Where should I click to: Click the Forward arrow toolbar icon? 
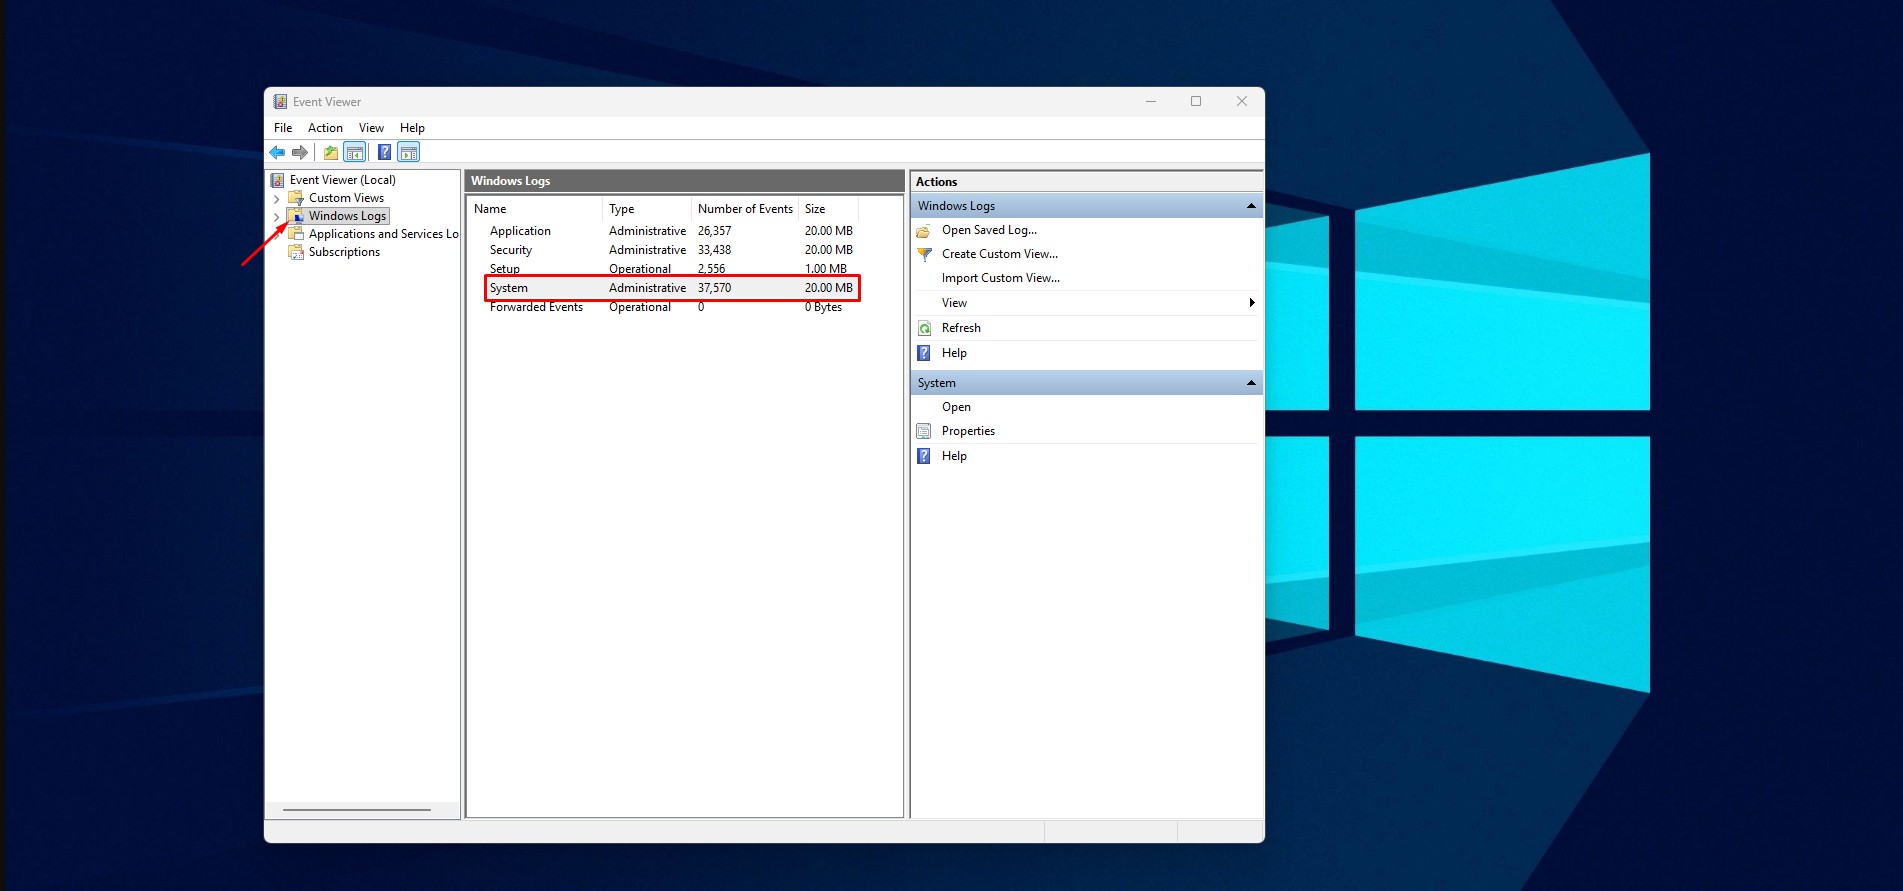point(300,152)
